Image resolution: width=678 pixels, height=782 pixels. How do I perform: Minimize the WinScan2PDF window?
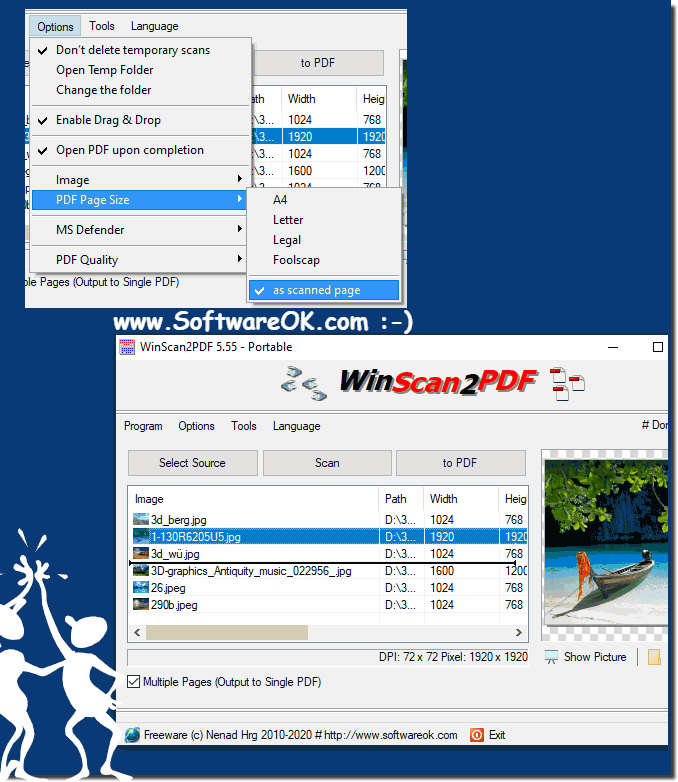pos(613,347)
